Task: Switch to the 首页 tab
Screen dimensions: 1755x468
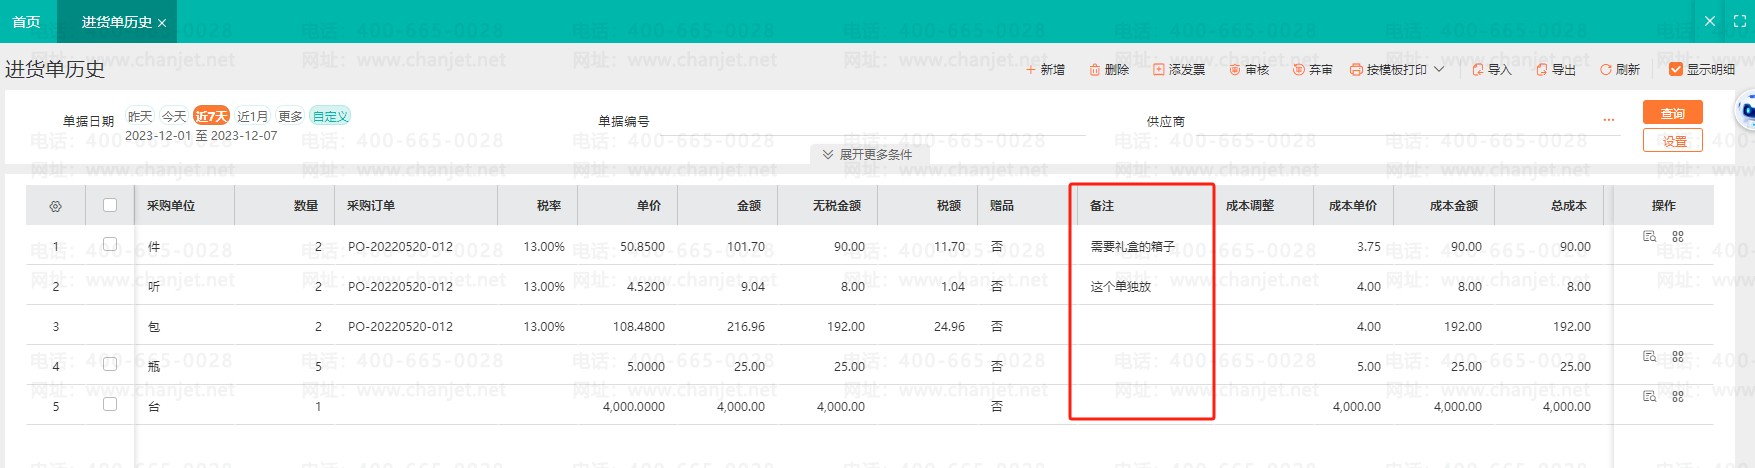Action: [x=27, y=22]
